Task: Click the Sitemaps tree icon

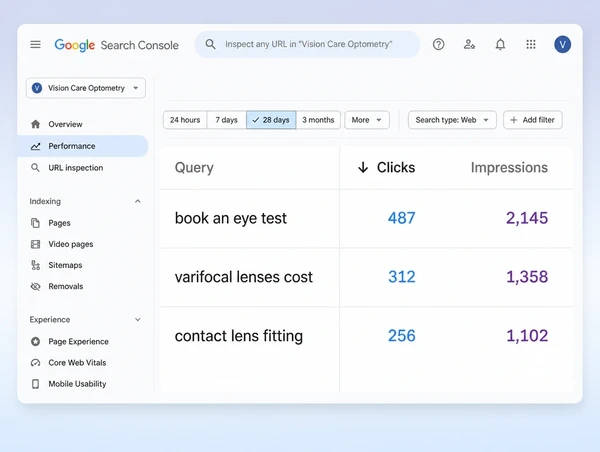Action: (36, 265)
